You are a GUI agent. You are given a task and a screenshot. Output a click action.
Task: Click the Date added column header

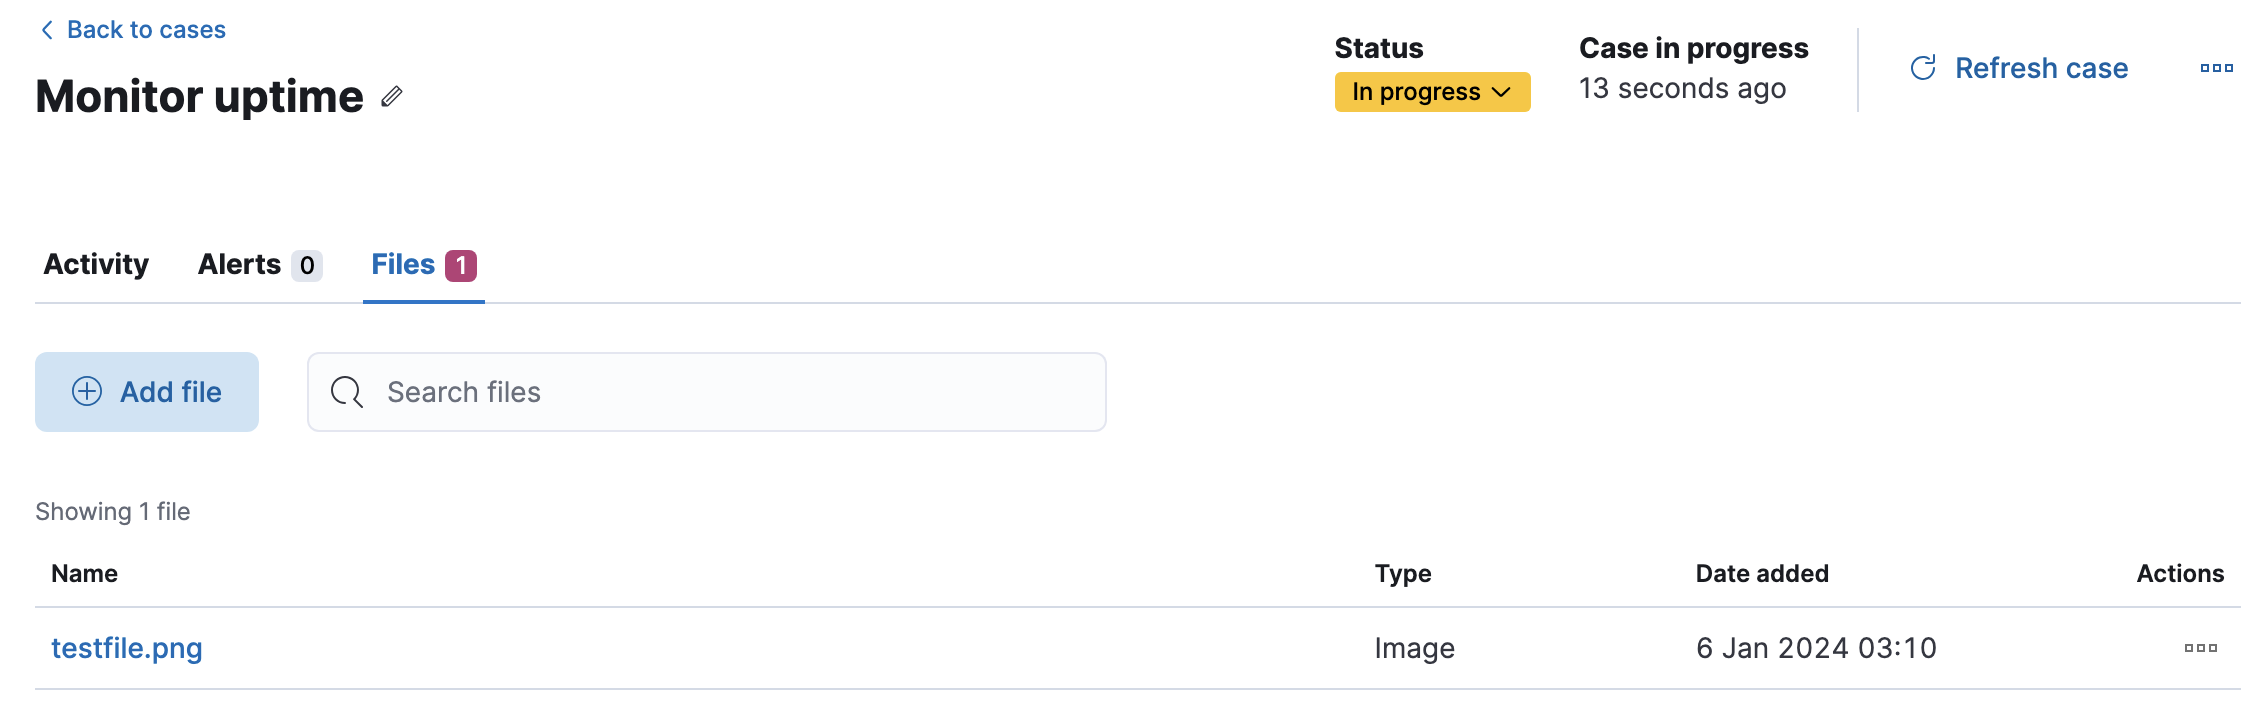pyautogui.click(x=1762, y=573)
